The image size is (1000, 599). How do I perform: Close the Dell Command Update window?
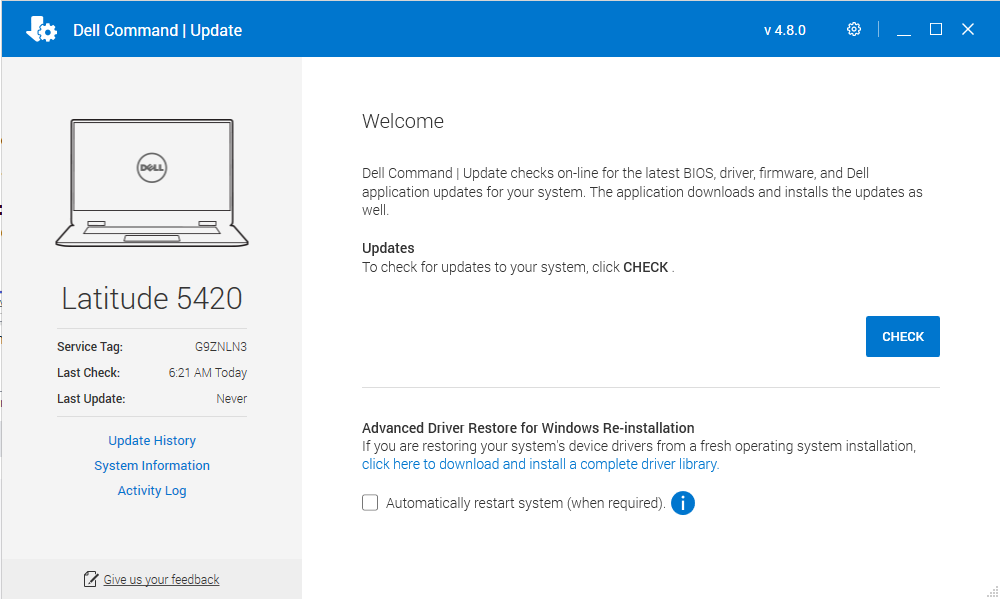968,29
